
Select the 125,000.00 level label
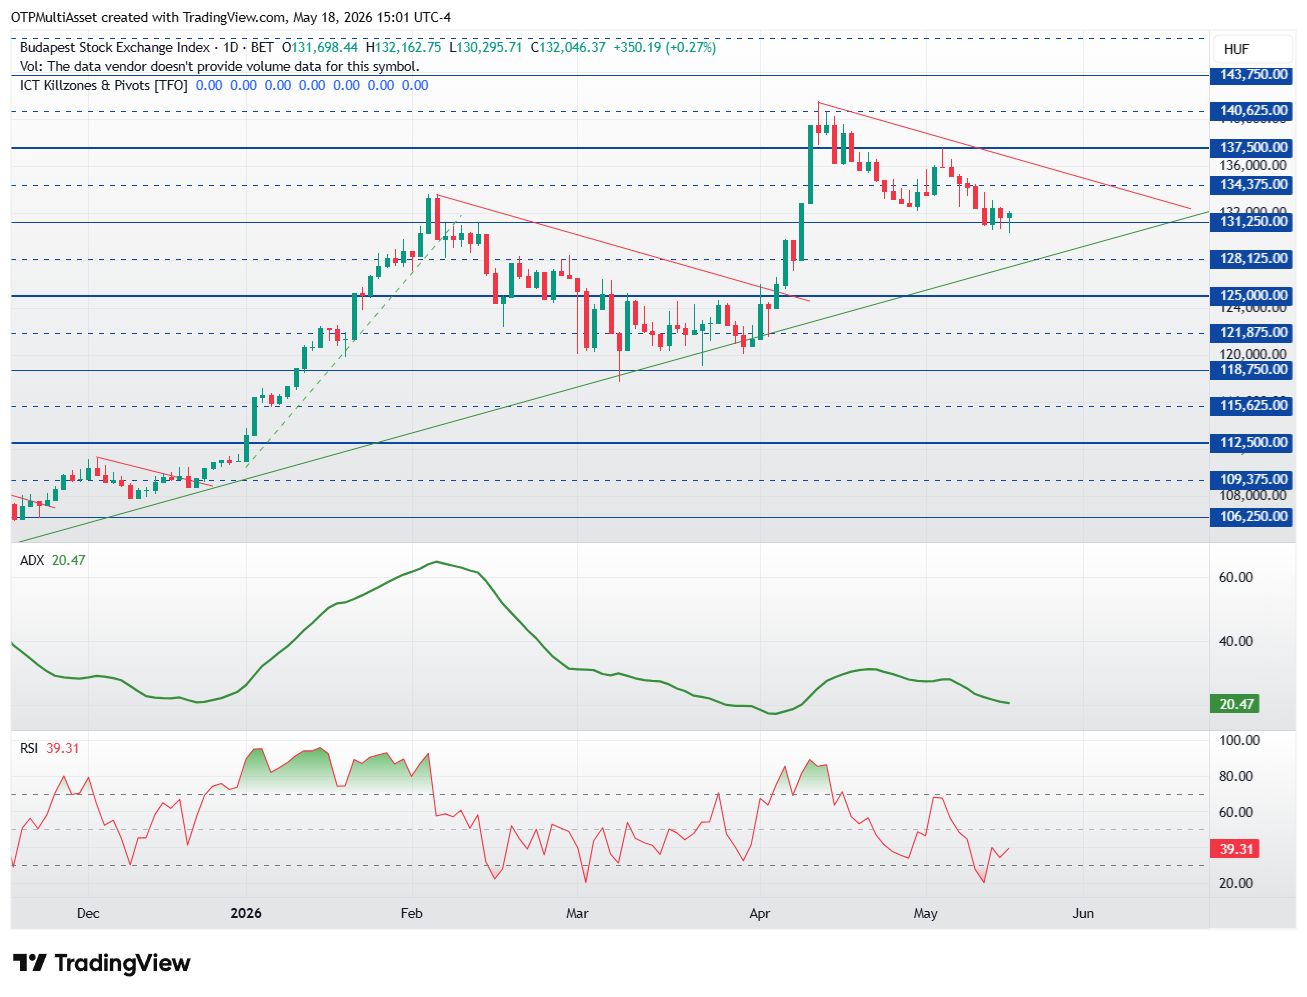point(1253,296)
